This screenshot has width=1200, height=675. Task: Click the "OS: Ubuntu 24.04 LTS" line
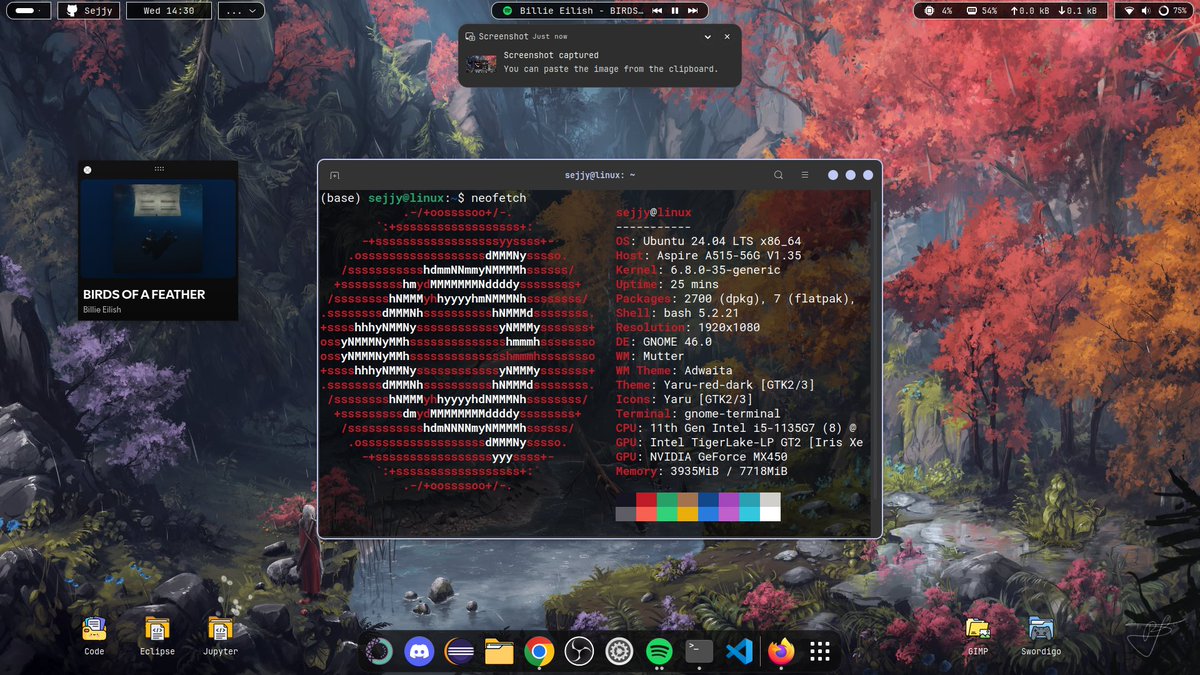708,241
